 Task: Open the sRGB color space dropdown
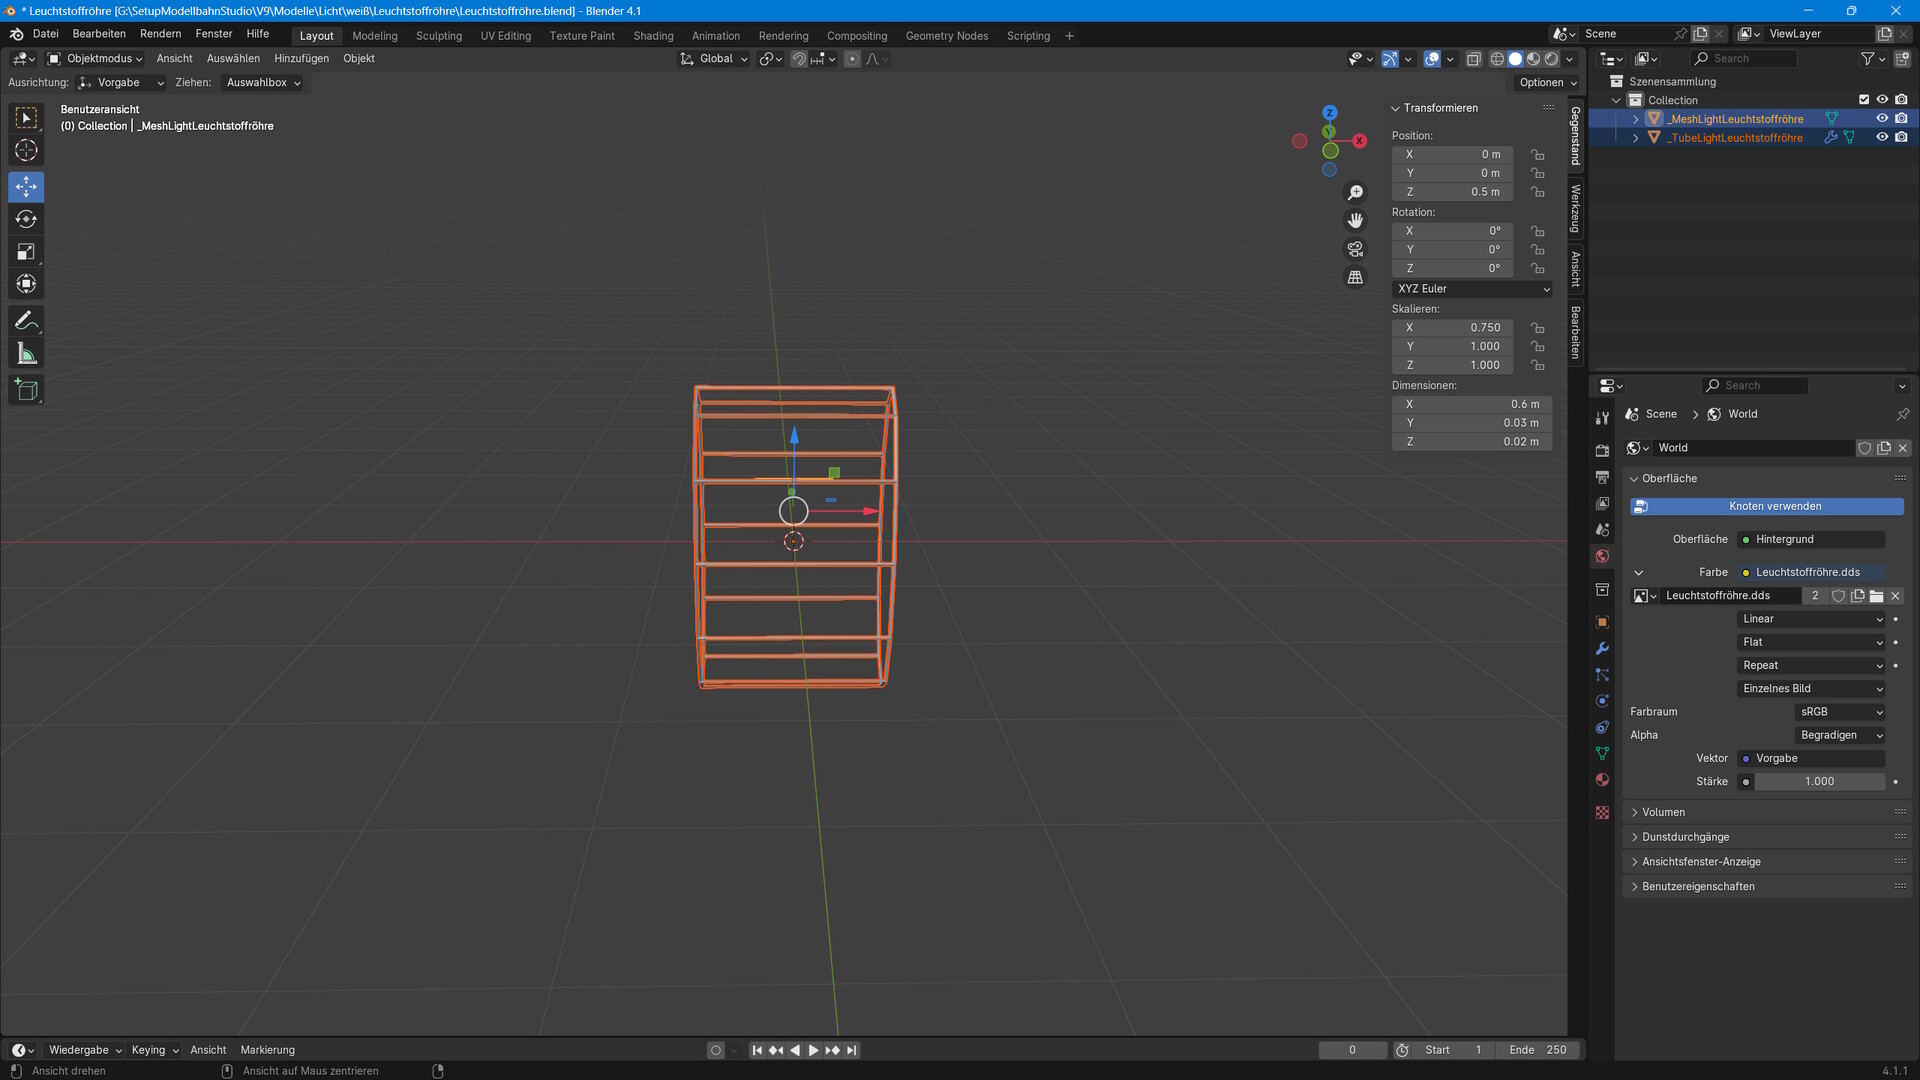tap(1840, 712)
